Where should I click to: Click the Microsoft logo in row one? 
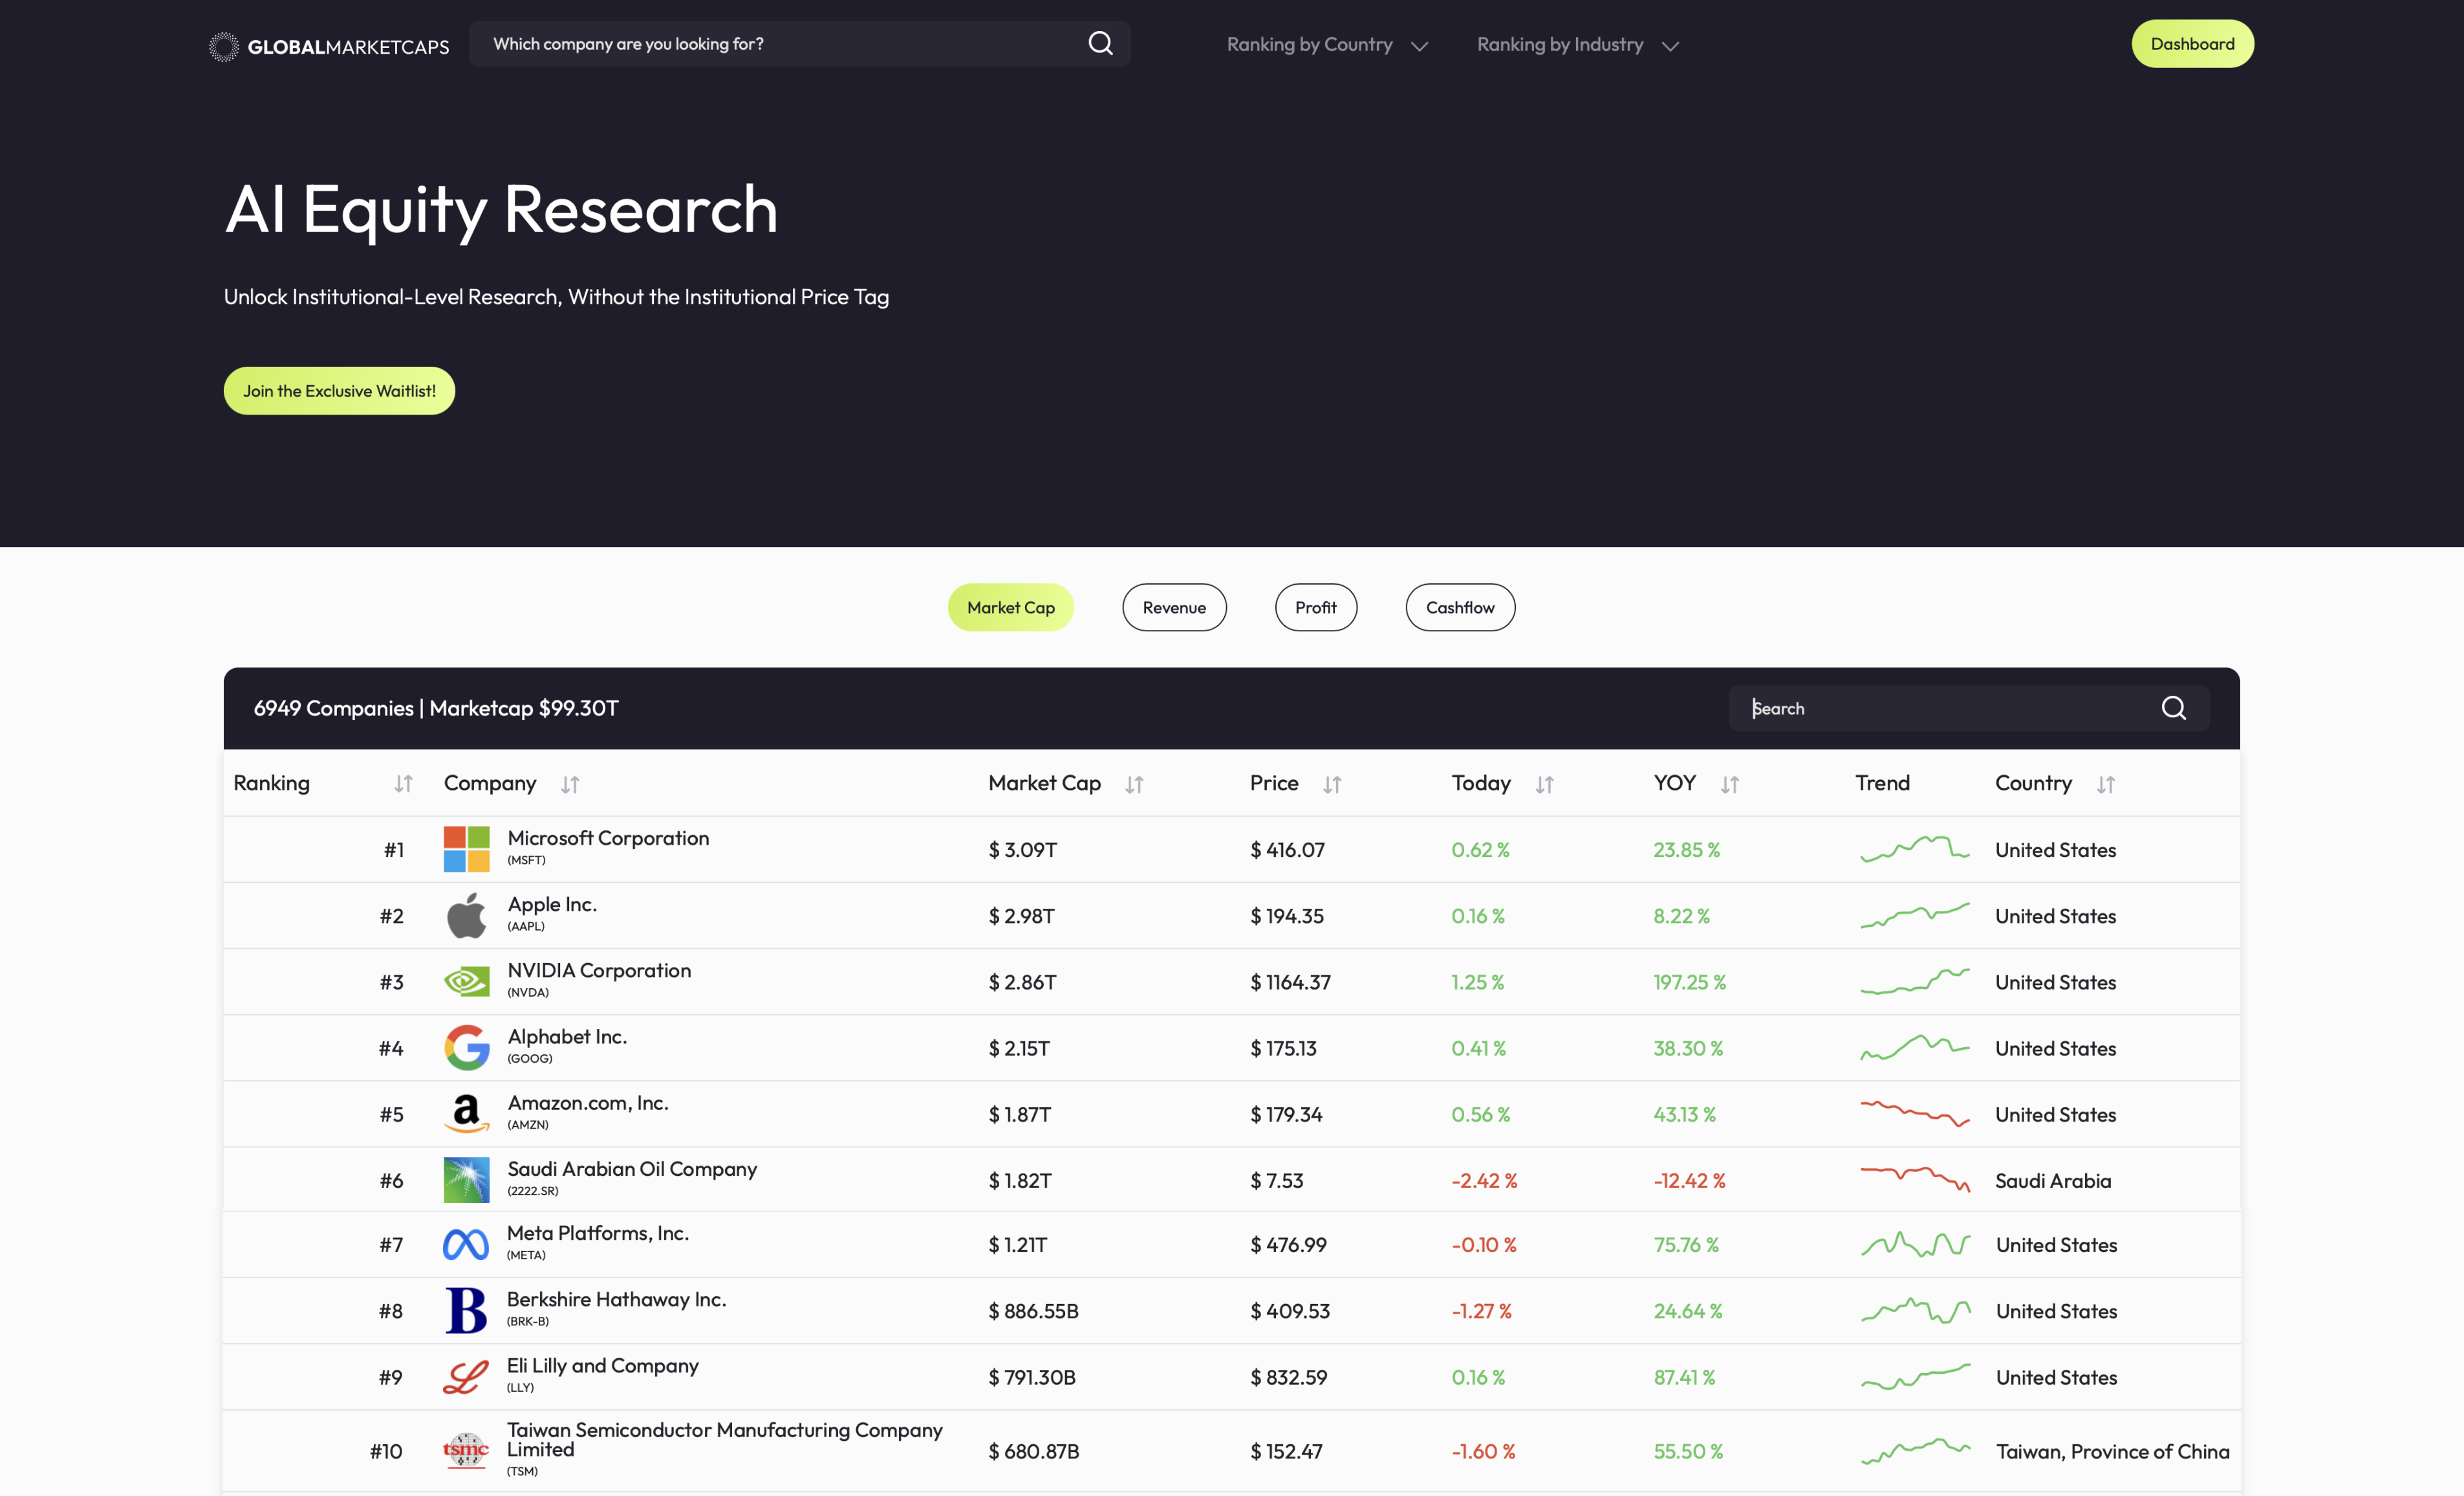click(466, 849)
